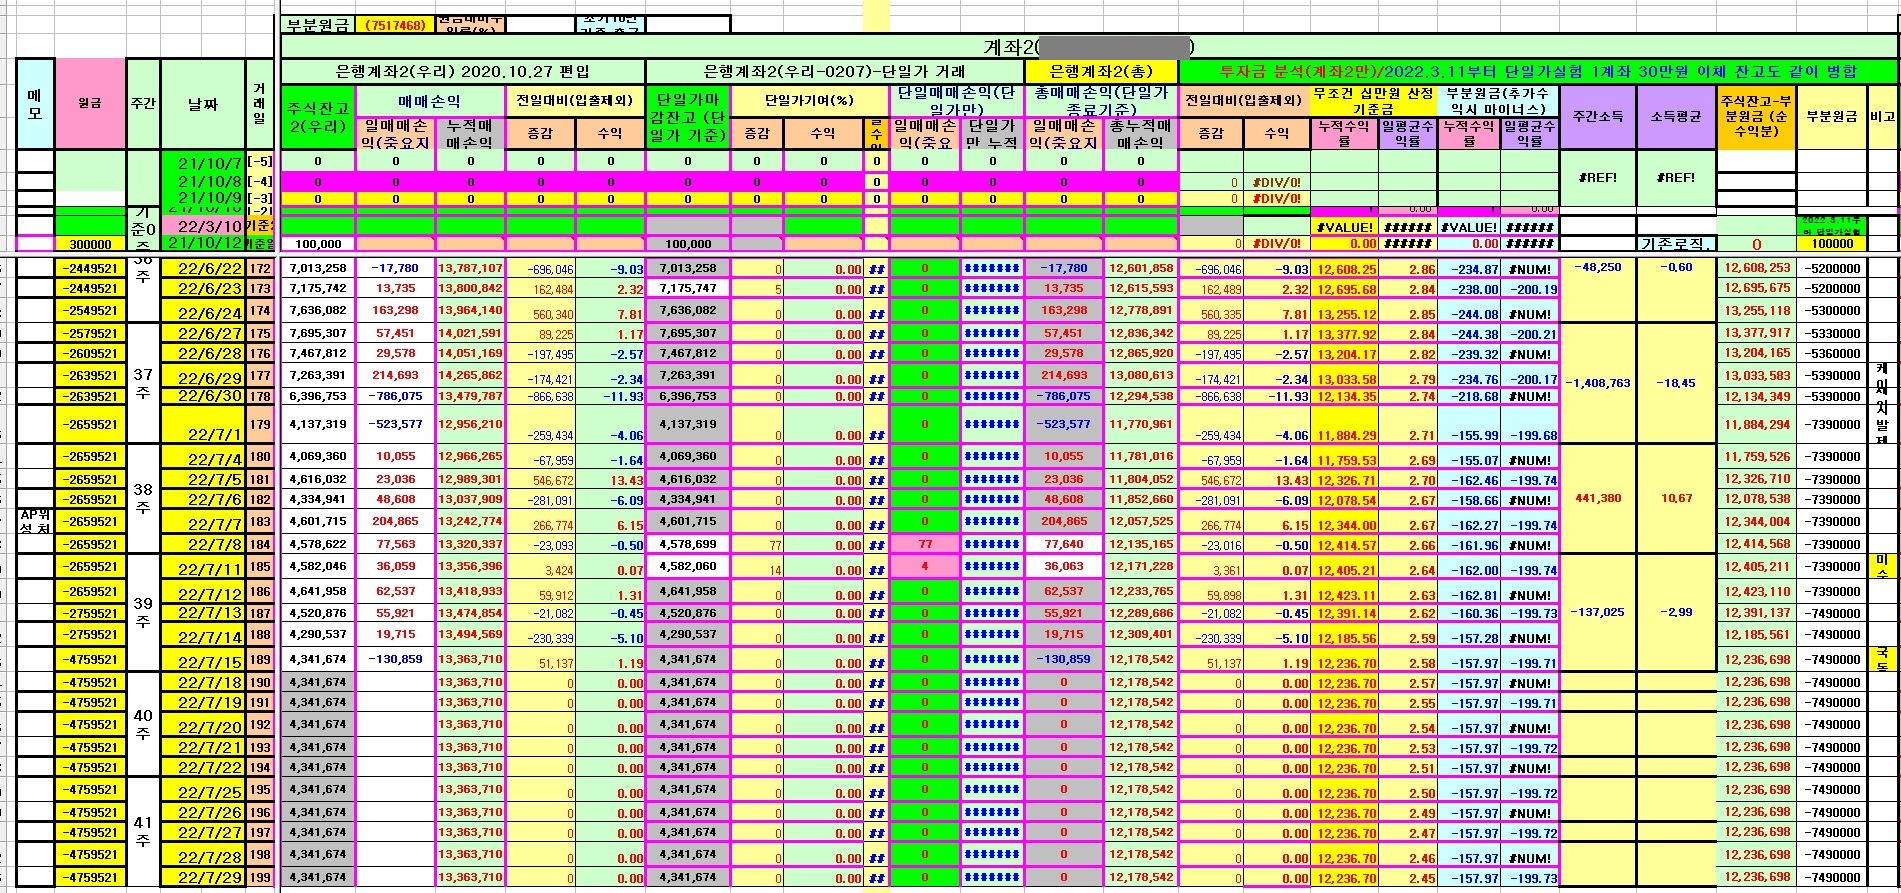Viewport: 1901px width, 893px height.
Task: Select the '12,414,568' balance cell
Action: tap(1757, 544)
